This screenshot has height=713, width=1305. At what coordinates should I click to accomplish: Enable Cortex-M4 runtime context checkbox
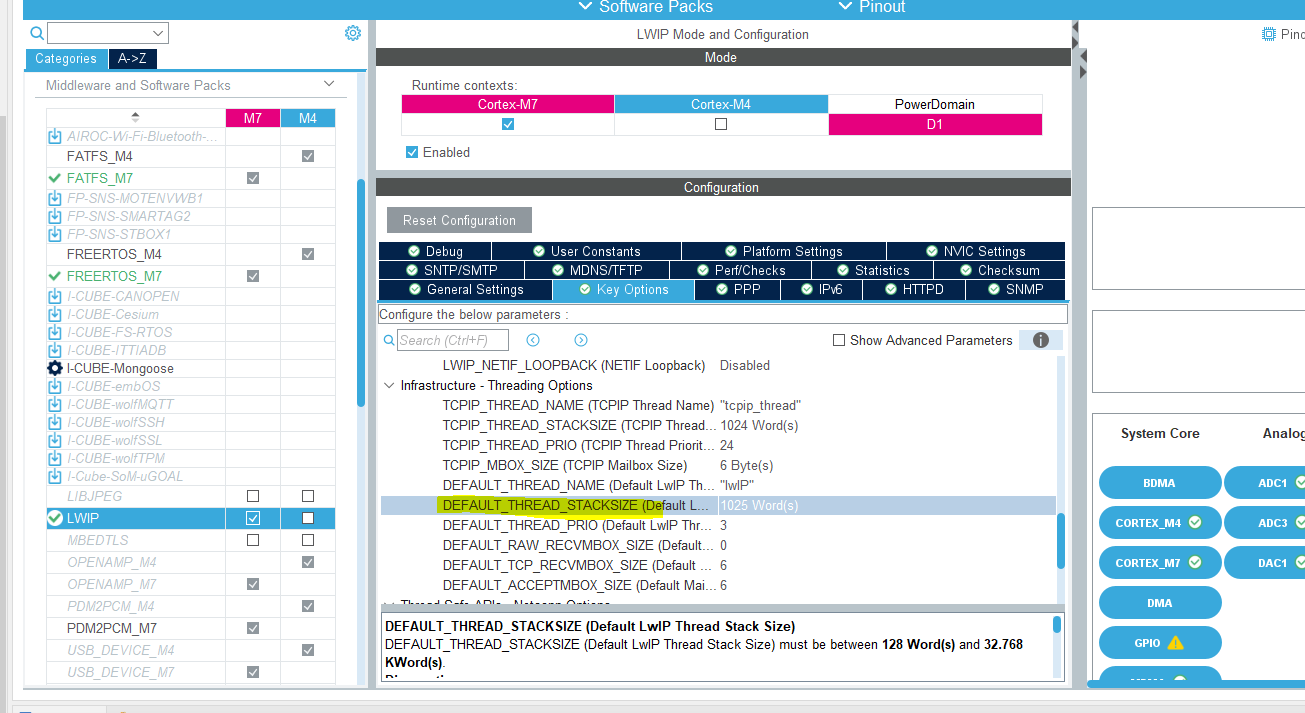(720, 123)
